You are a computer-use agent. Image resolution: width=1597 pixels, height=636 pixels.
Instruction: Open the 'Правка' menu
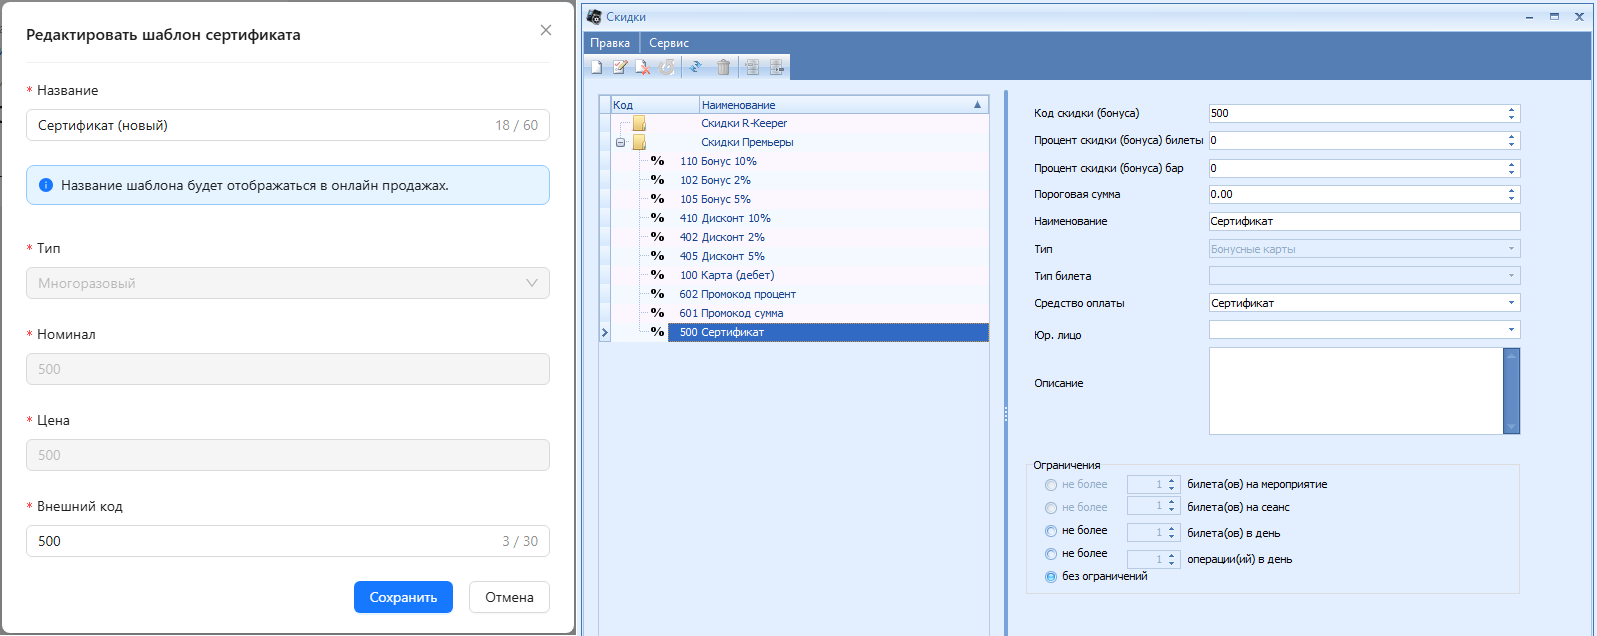tap(610, 43)
